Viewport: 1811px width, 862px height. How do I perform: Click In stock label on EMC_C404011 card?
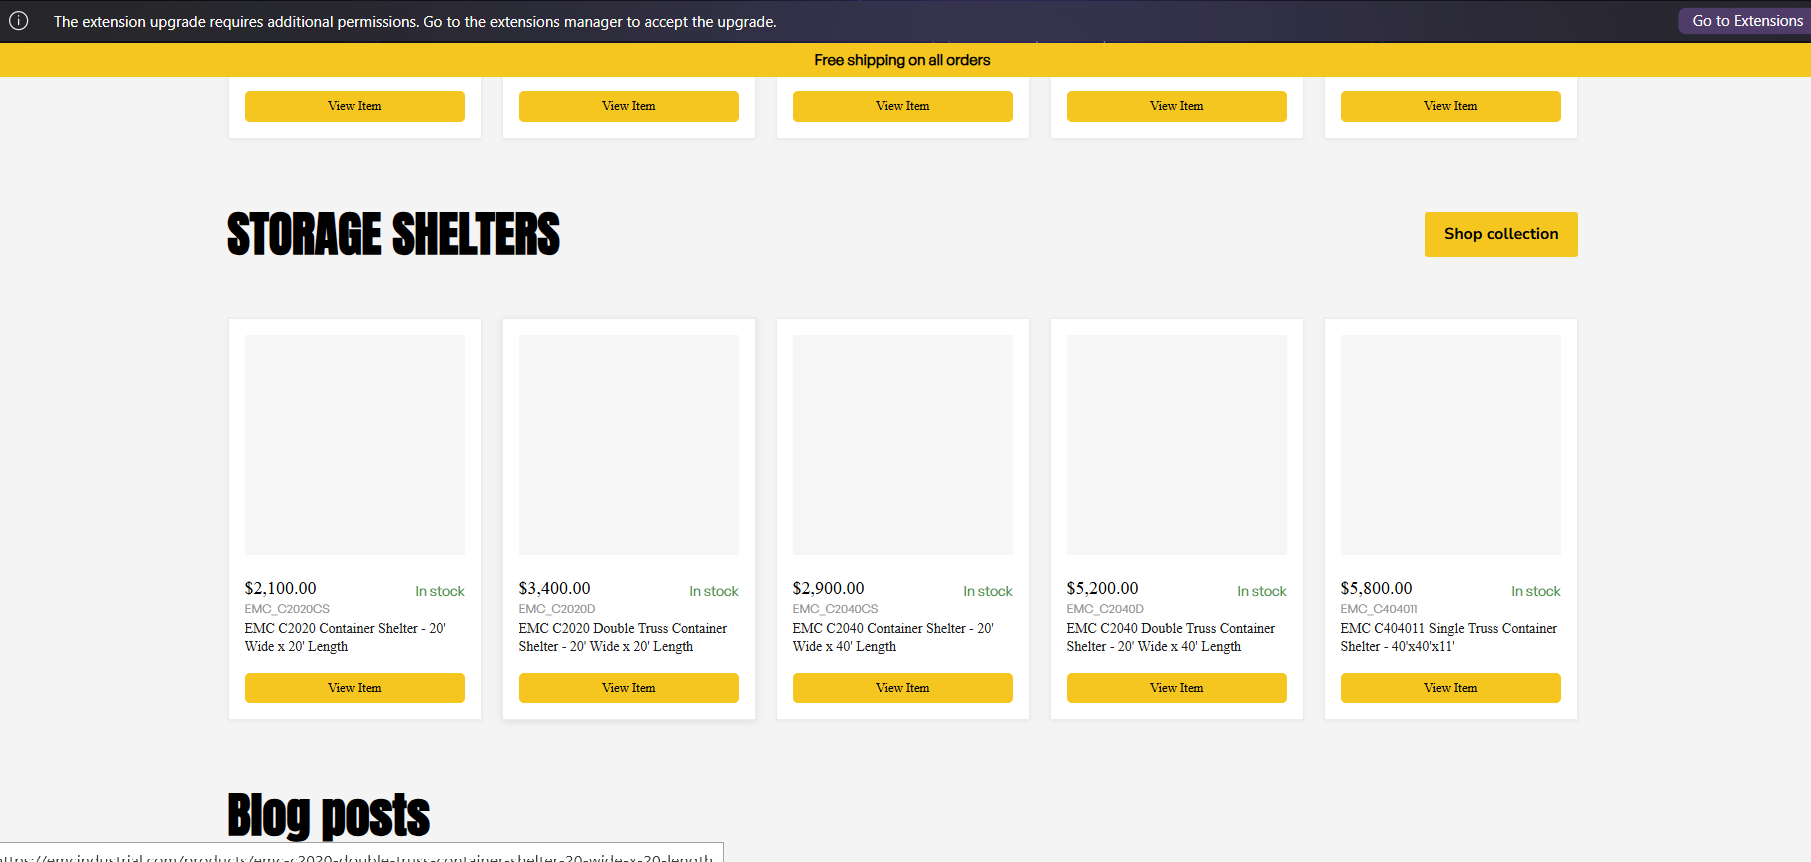click(x=1536, y=592)
